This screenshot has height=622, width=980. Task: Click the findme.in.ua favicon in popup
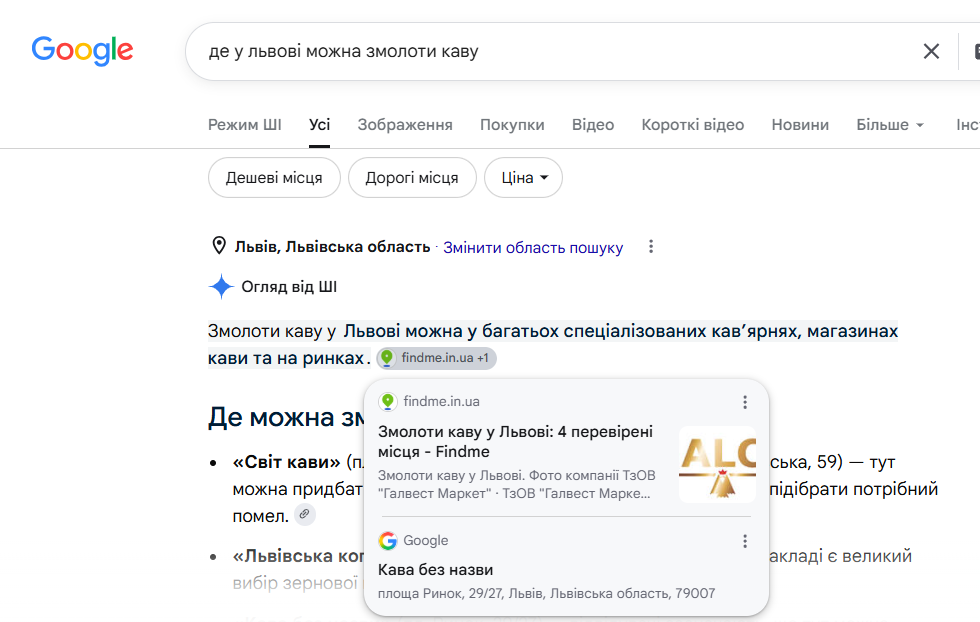click(388, 401)
